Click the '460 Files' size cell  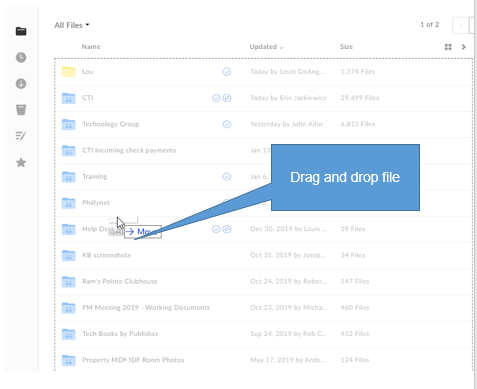tap(355, 308)
